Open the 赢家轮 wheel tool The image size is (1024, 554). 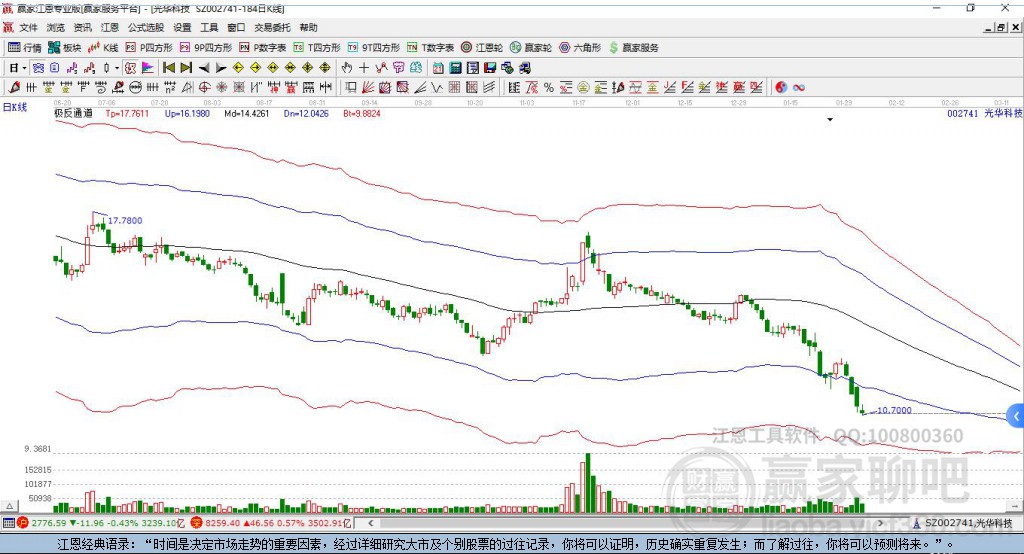pyautogui.click(x=531, y=48)
